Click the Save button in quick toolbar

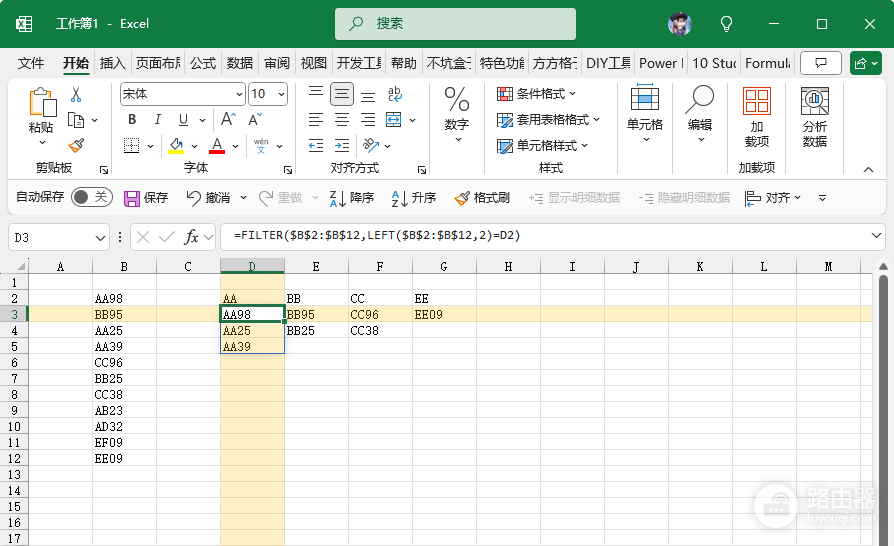pyautogui.click(x=146, y=198)
